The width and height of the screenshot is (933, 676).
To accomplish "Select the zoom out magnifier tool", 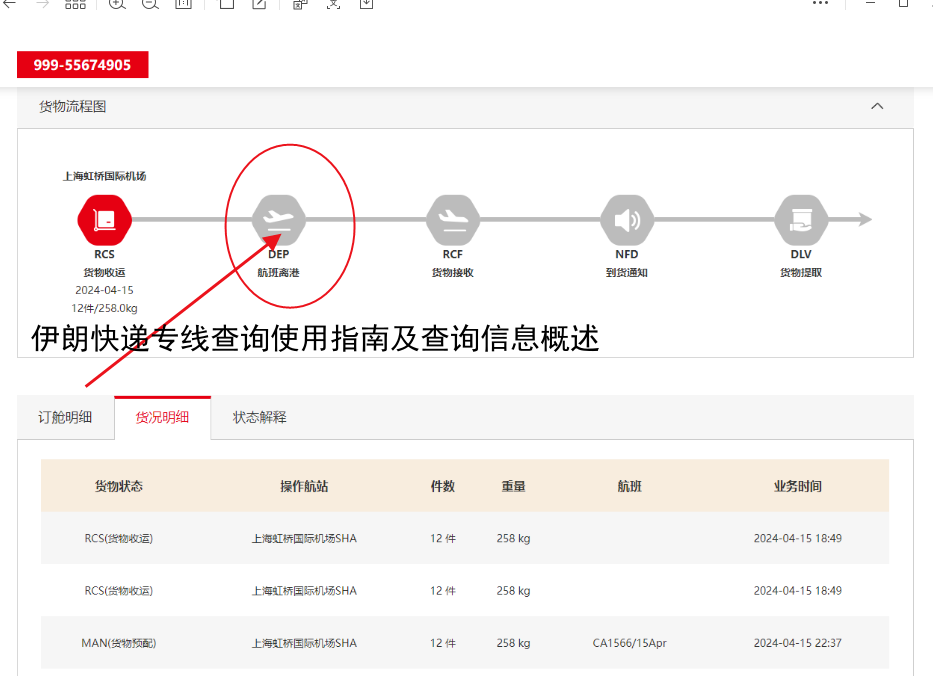I will click(149, 5).
